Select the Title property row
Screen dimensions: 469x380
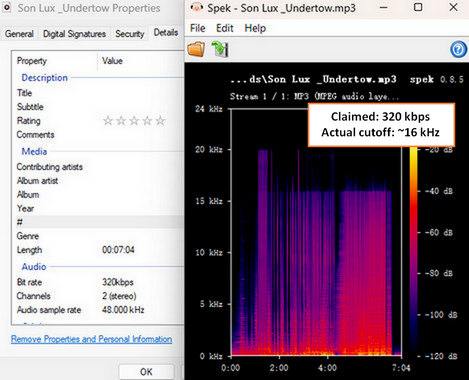(x=98, y=93)
